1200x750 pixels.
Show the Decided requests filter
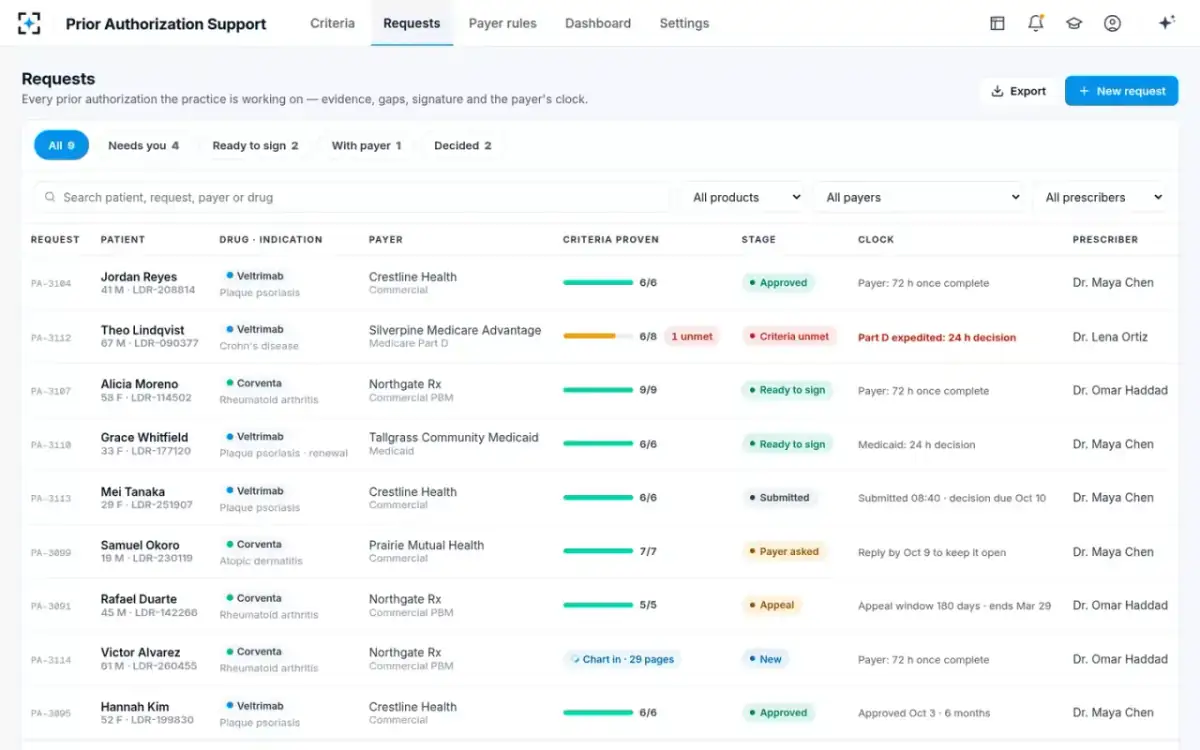(x=462, y=145)
